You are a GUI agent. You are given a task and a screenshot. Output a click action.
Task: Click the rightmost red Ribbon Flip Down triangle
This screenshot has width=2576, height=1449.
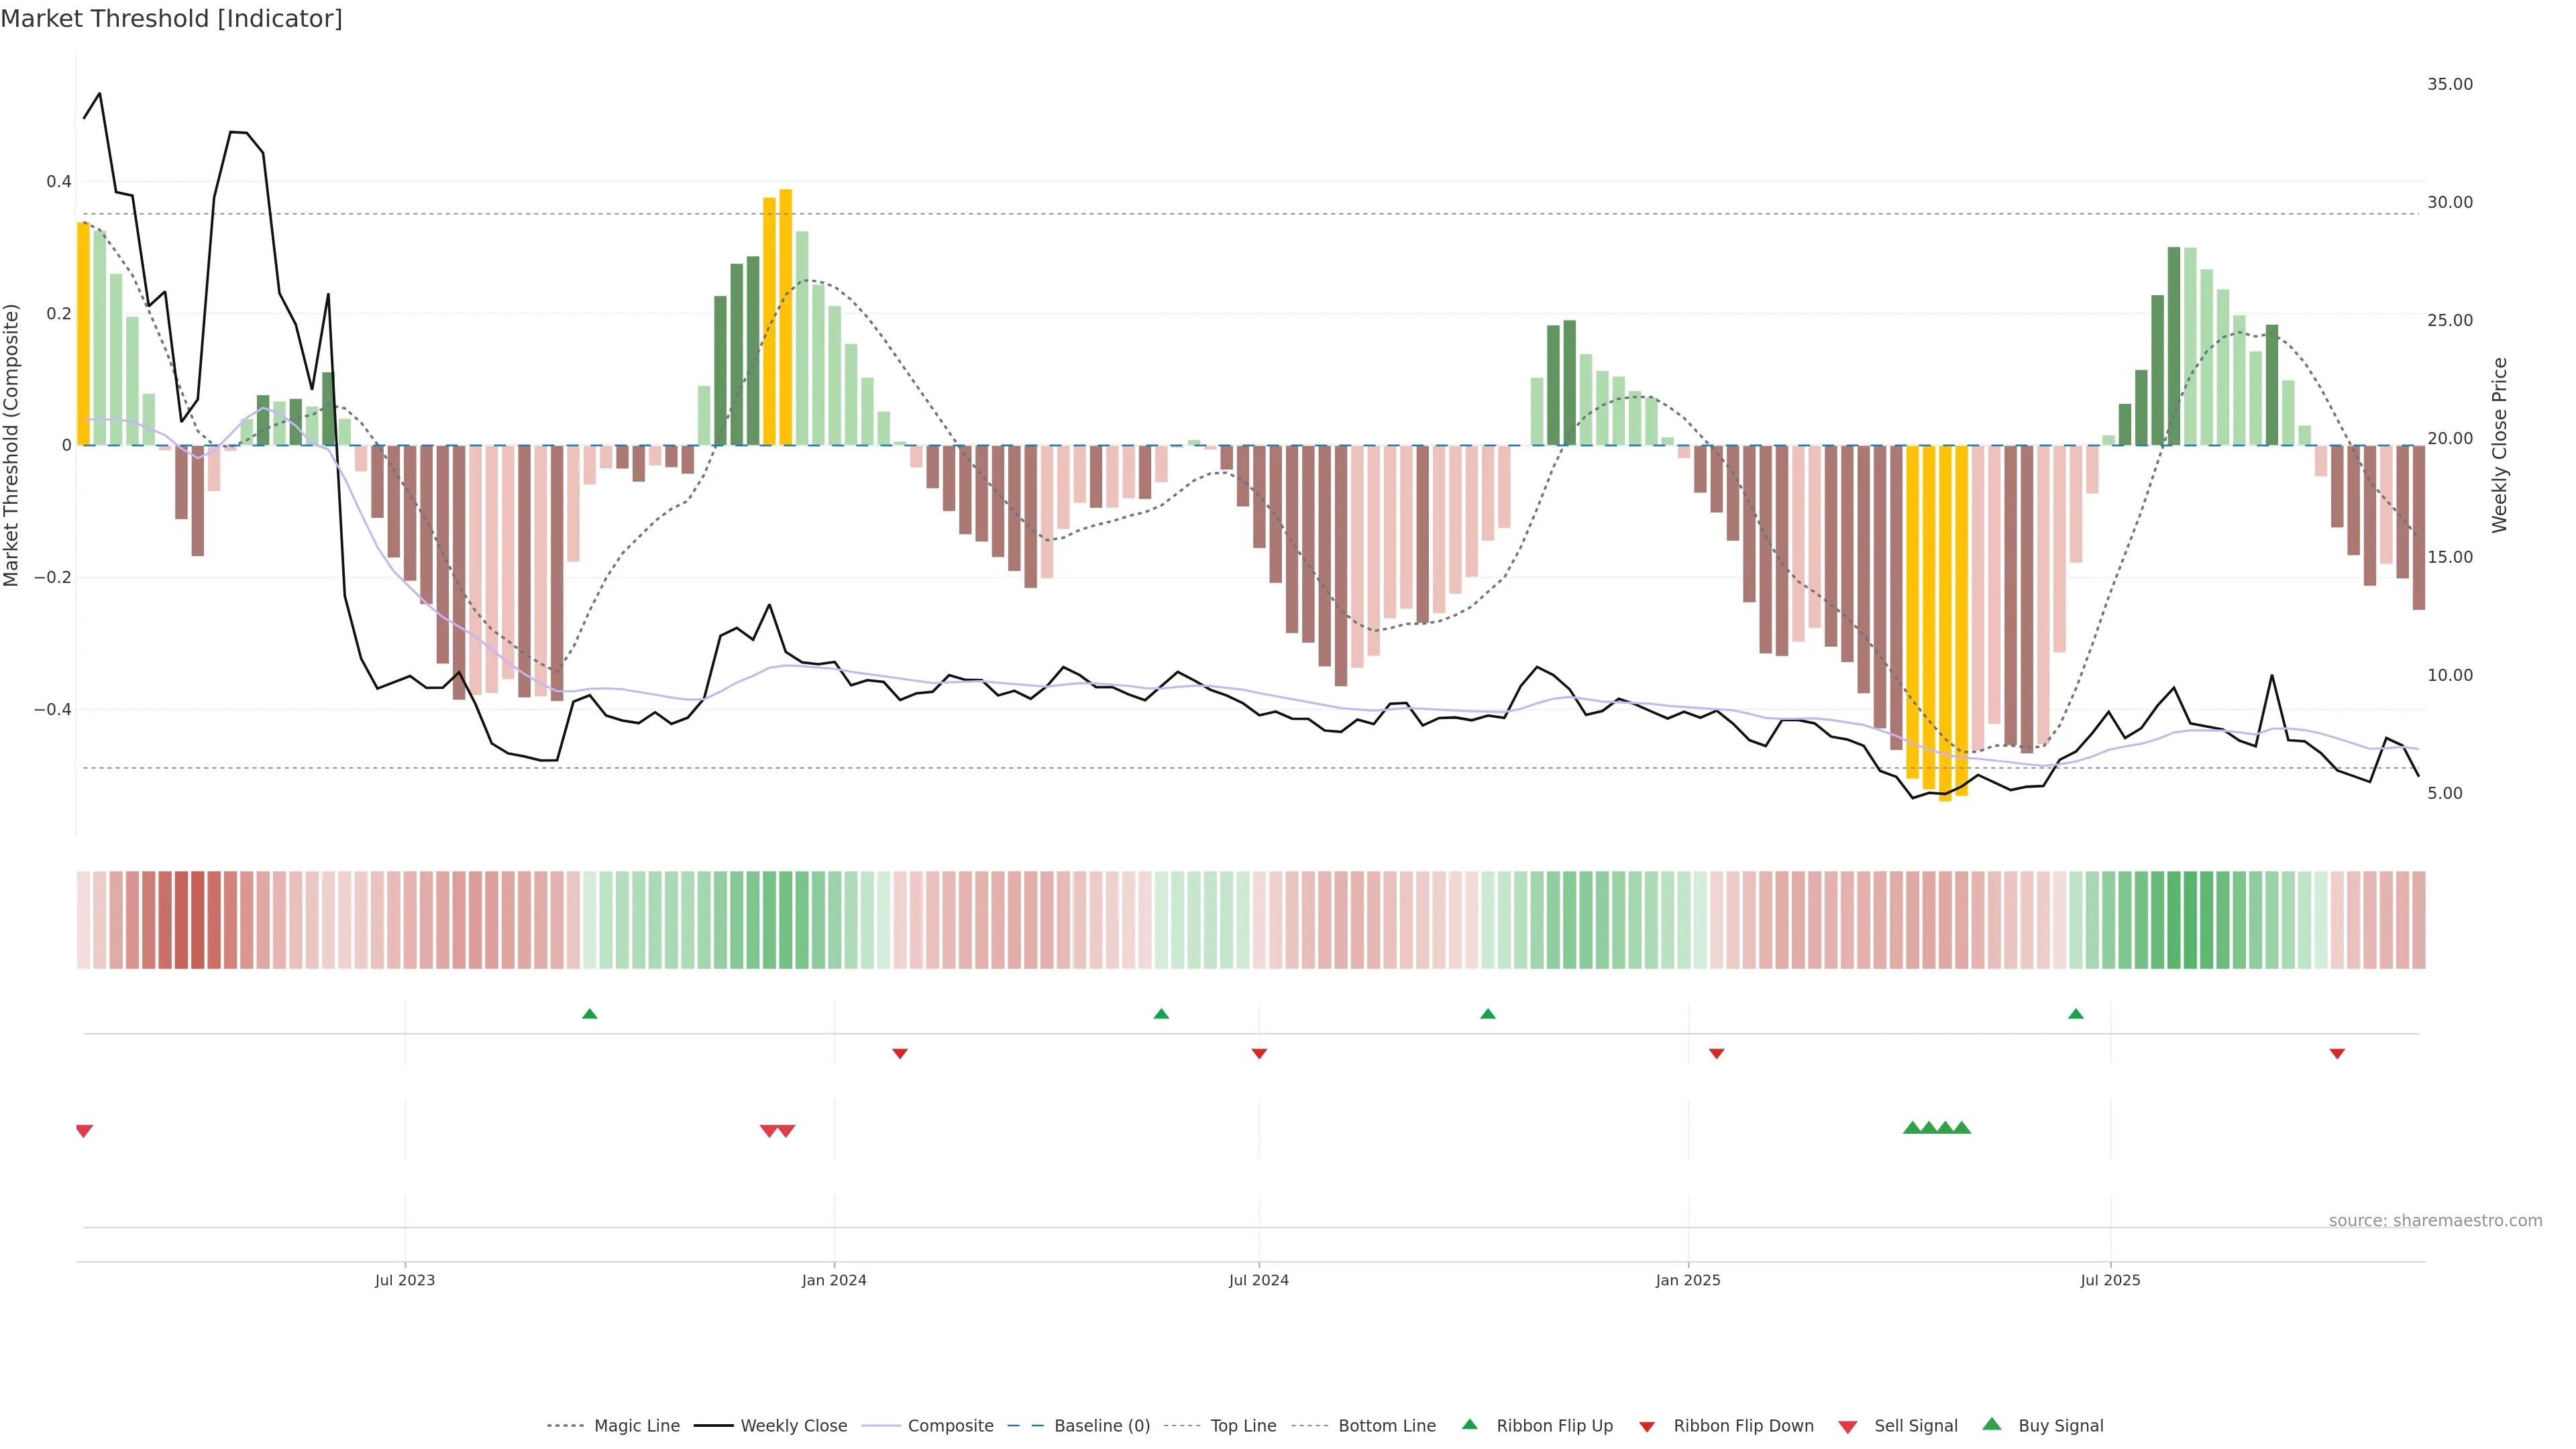[x=2337, y=1054]
